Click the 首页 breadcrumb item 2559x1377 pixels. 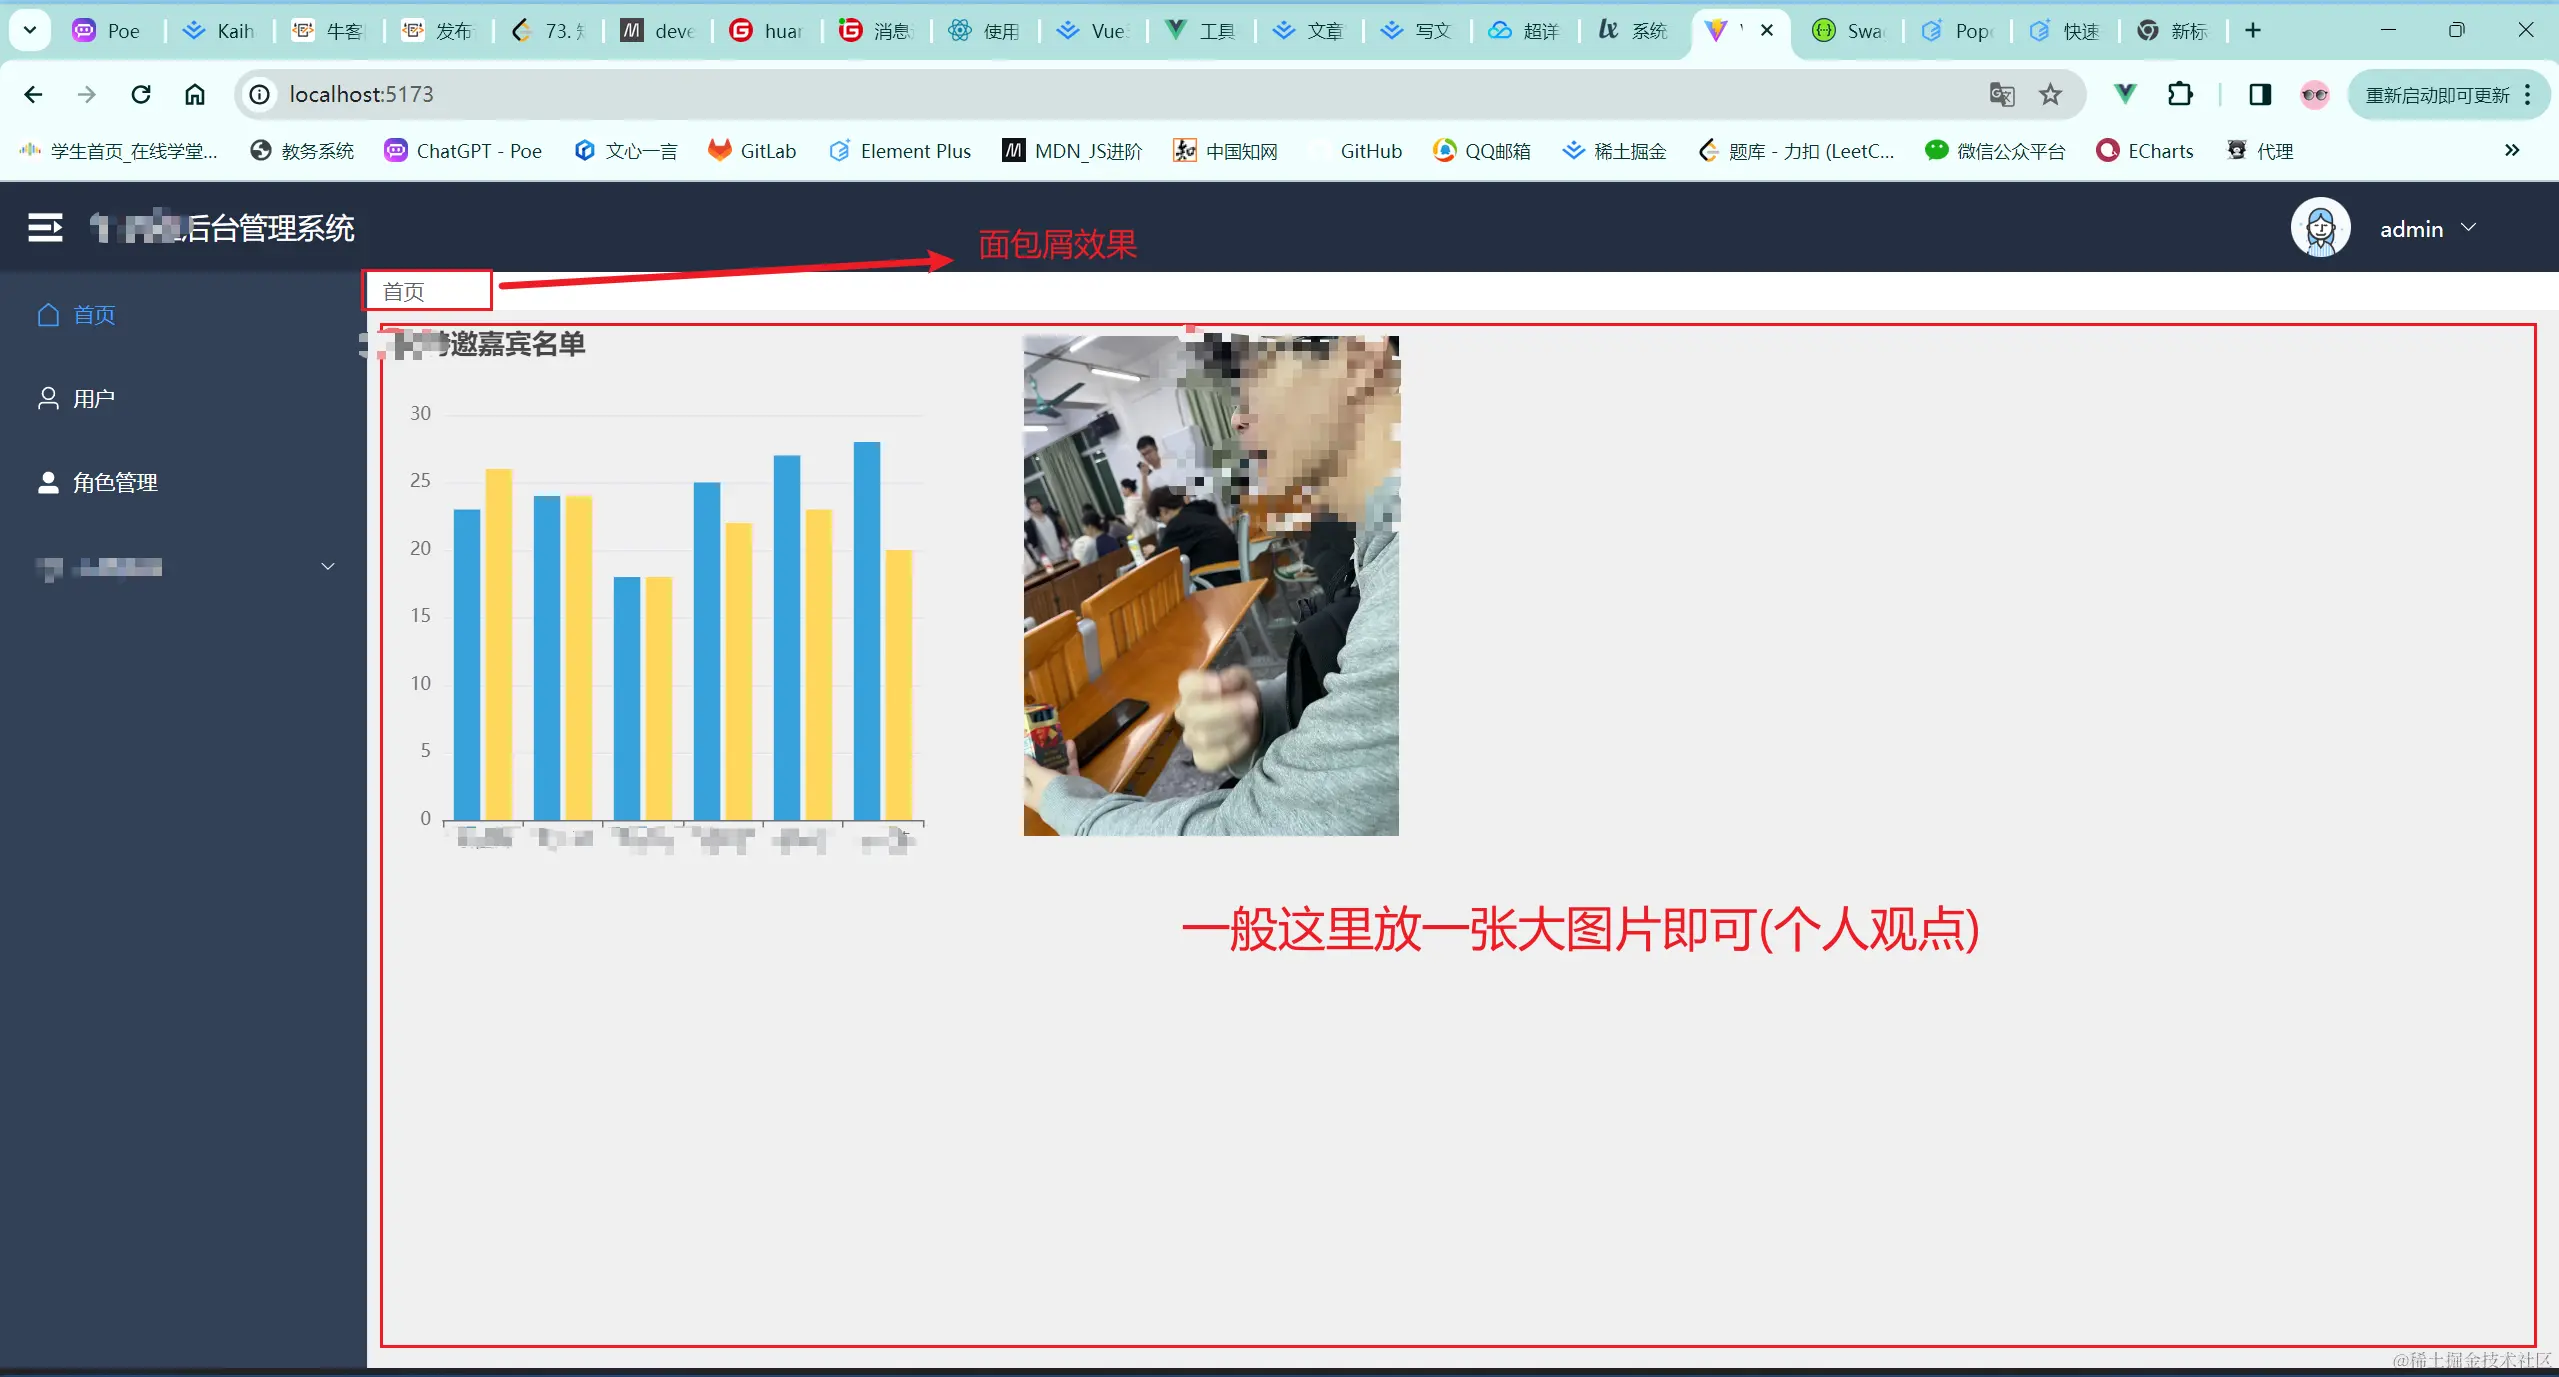pyautogui.click(x=404, y=292)
